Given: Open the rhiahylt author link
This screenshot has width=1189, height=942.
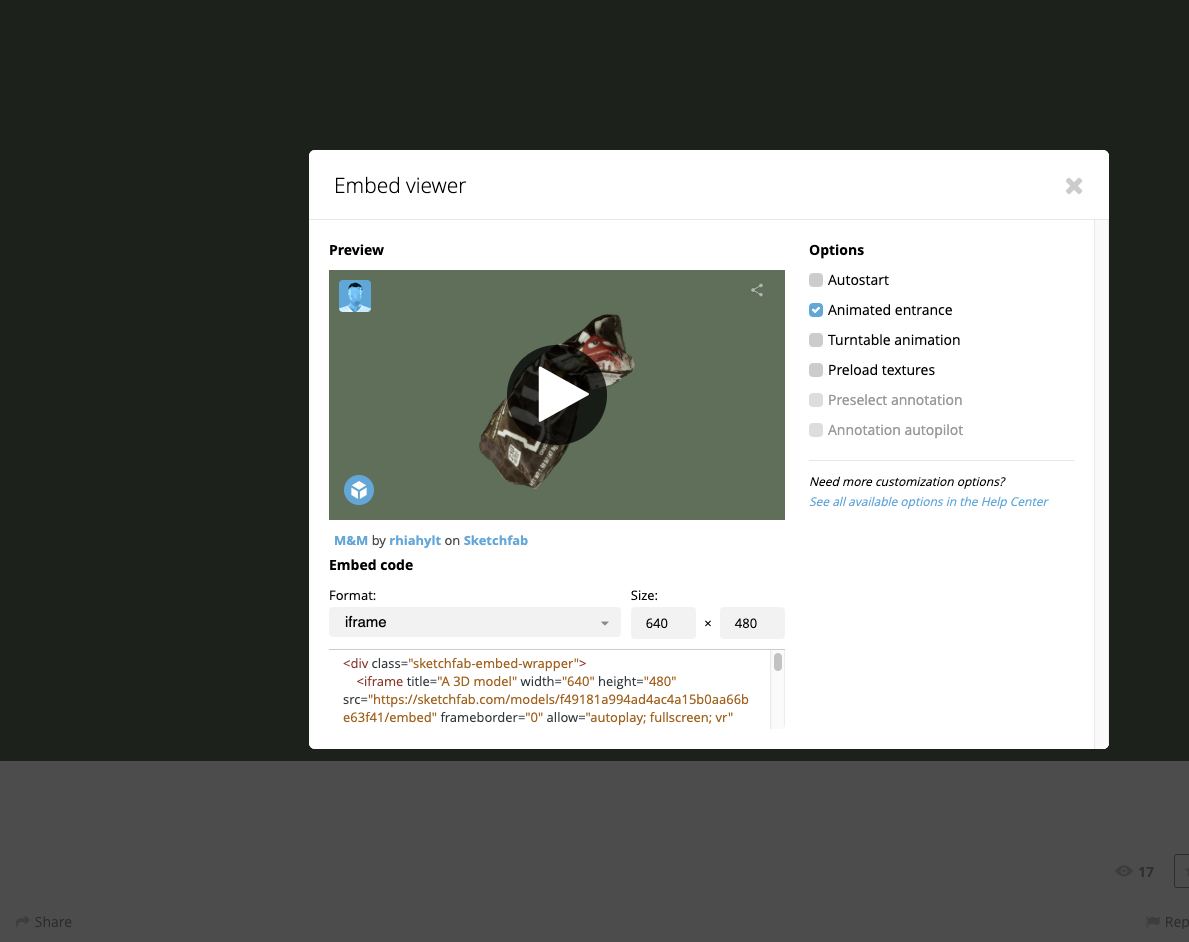Looking at the screenshot, I should pyautogui.click(x=415, y=540).
